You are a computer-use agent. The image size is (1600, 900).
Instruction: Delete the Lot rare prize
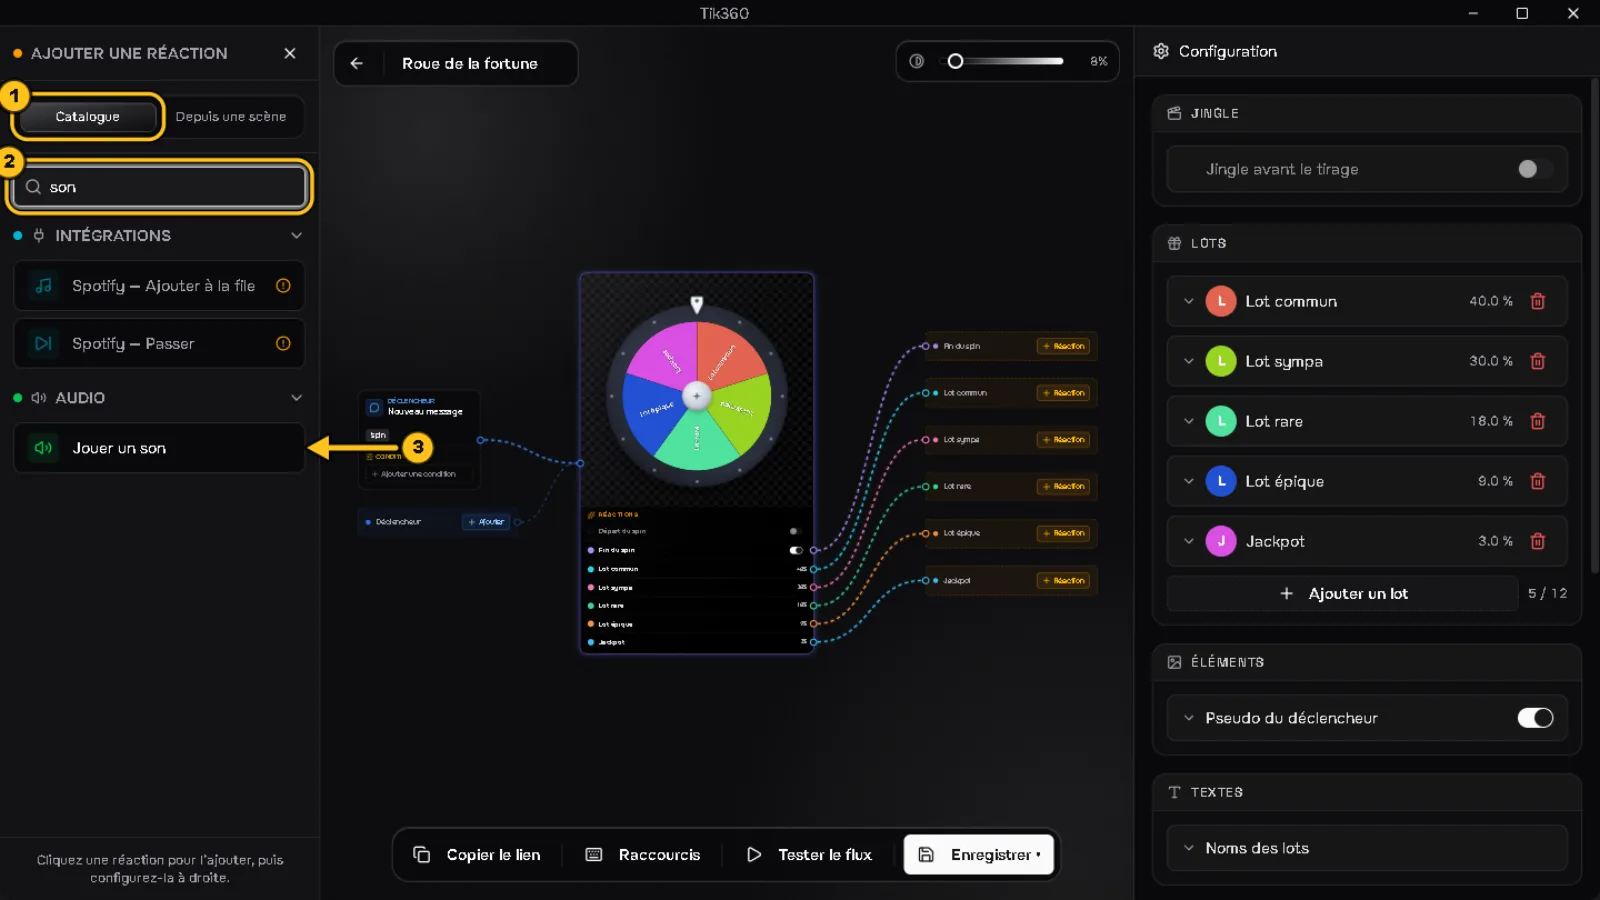point(1538,421)
